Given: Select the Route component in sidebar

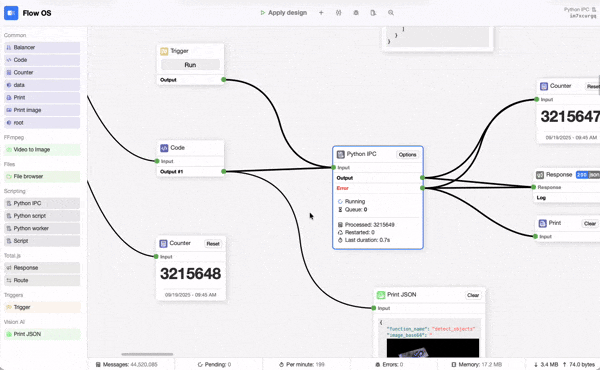Looking at the screenshot, I should [x=42, y=280].
